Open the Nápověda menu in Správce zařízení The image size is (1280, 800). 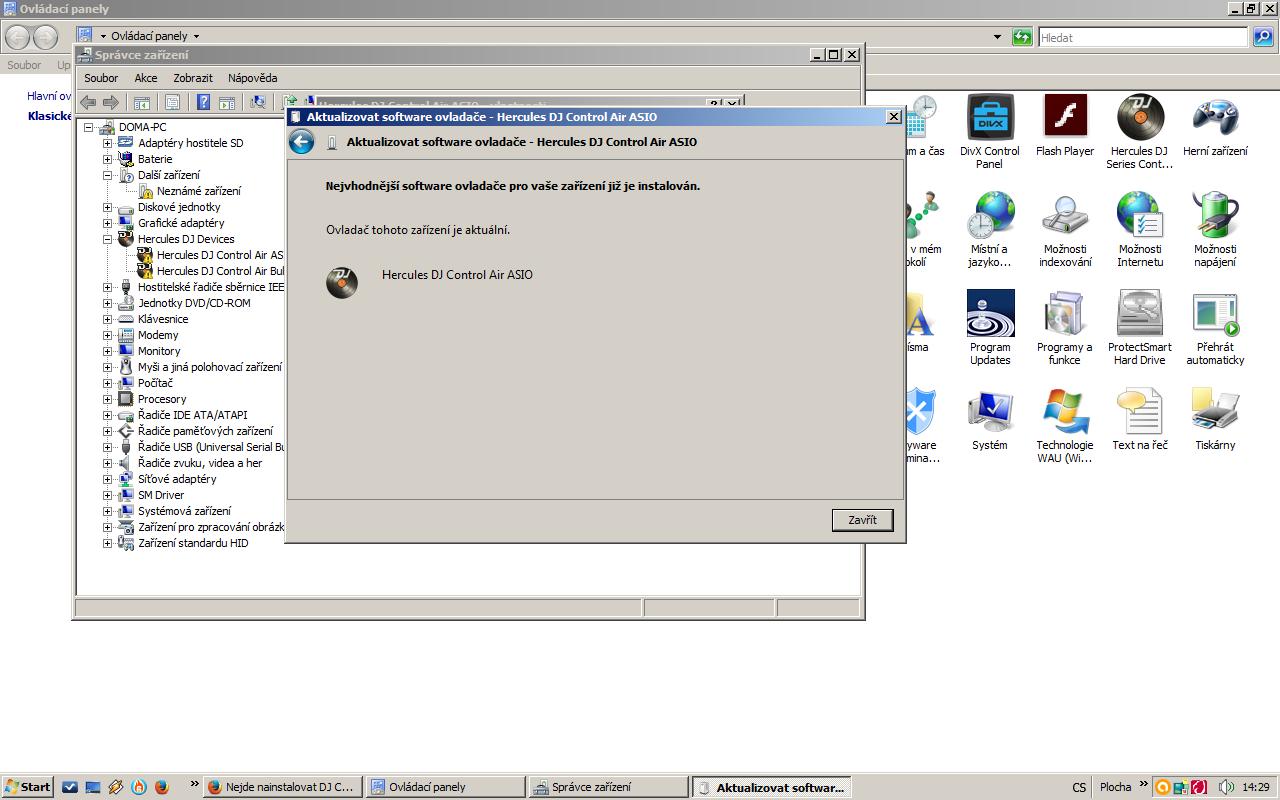pyautogui.click(x=253, y=78)
